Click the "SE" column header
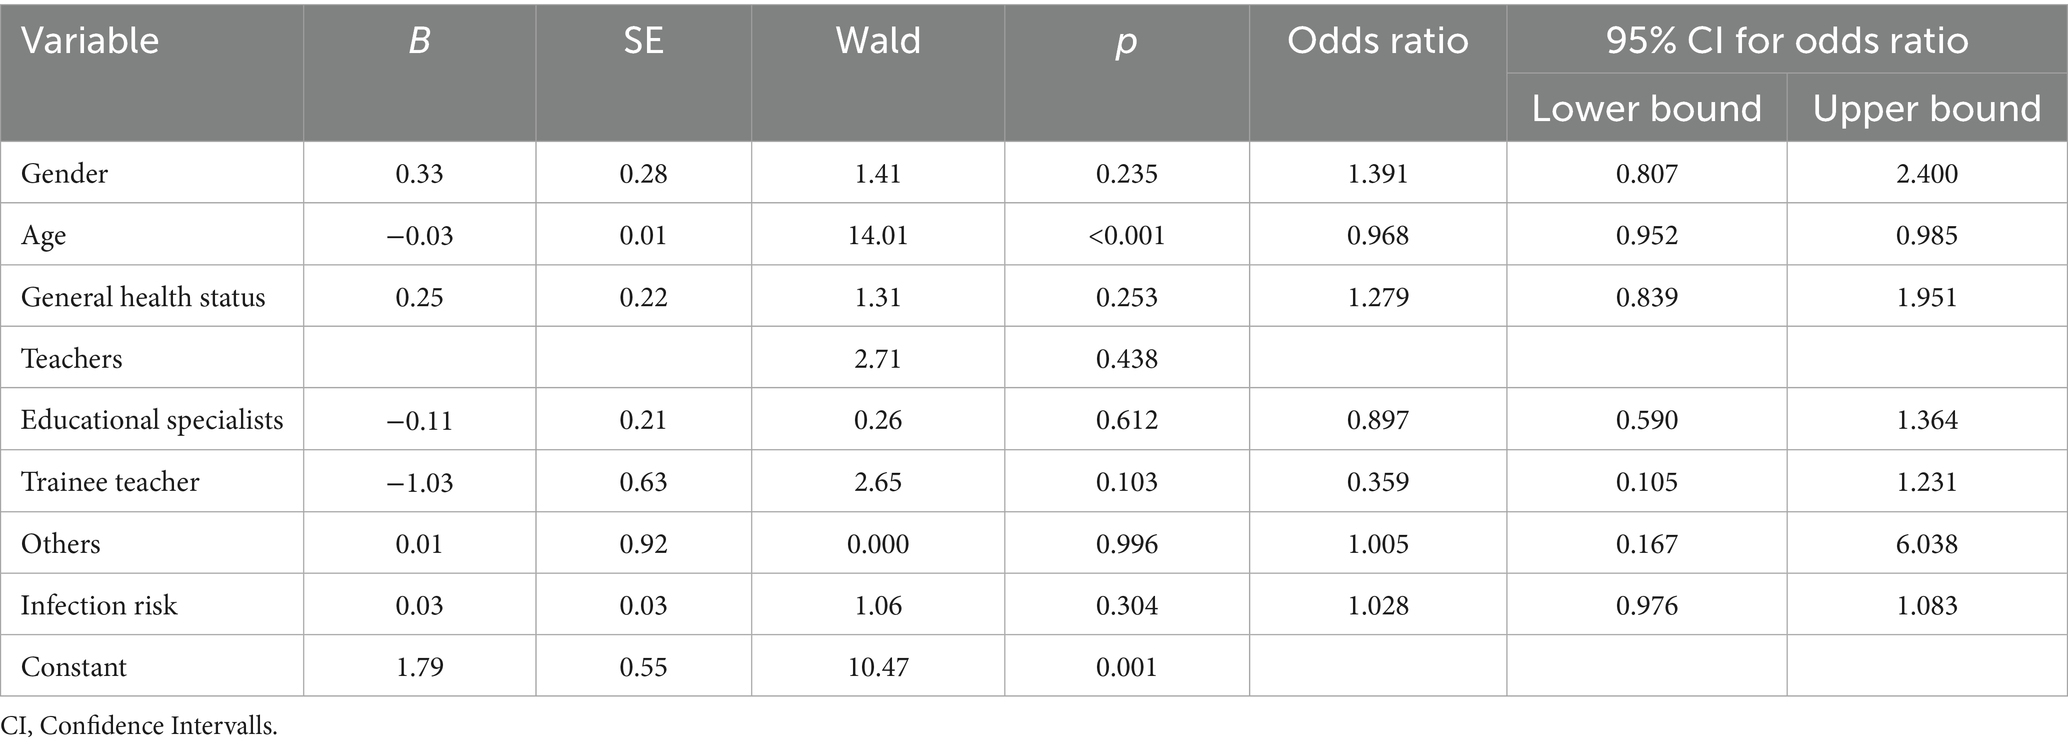 643,41
